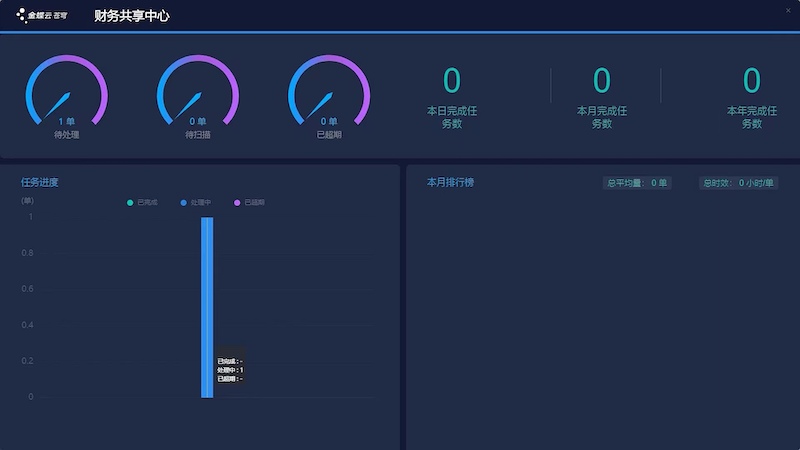Click the 本日完成任务数 counter

coord(452,81)
